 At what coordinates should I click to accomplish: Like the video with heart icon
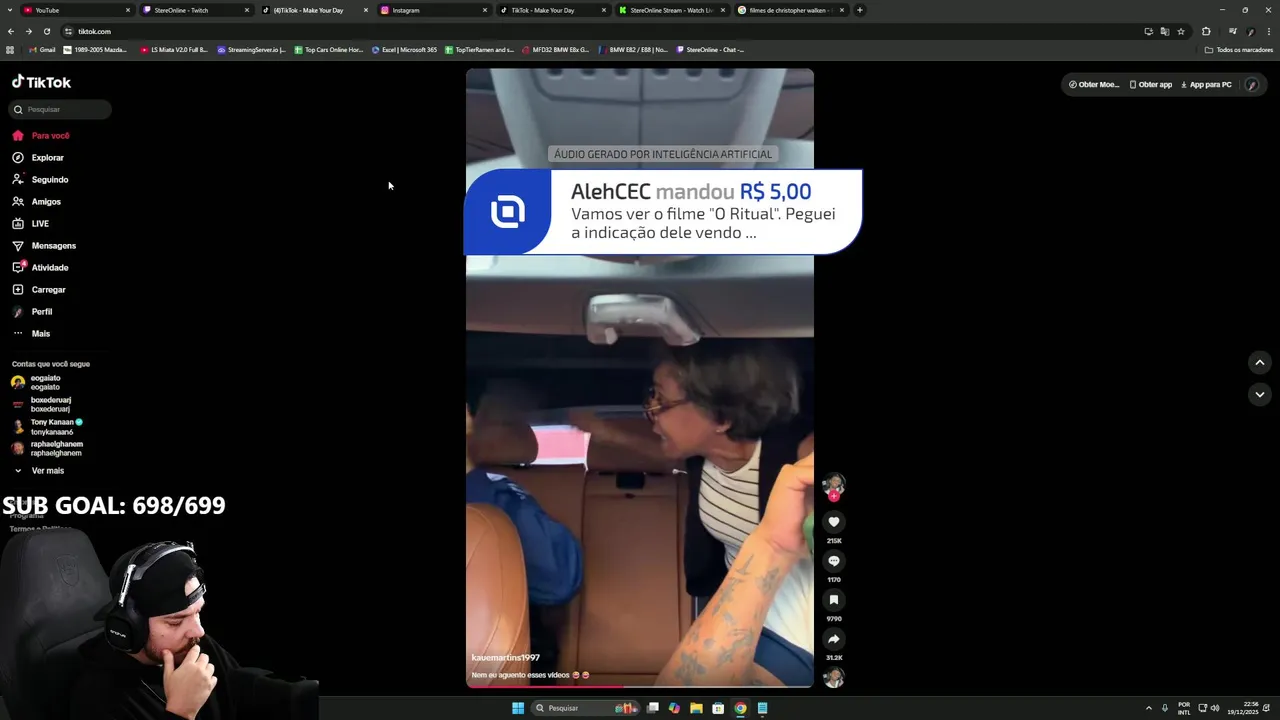tap(833, 521)
